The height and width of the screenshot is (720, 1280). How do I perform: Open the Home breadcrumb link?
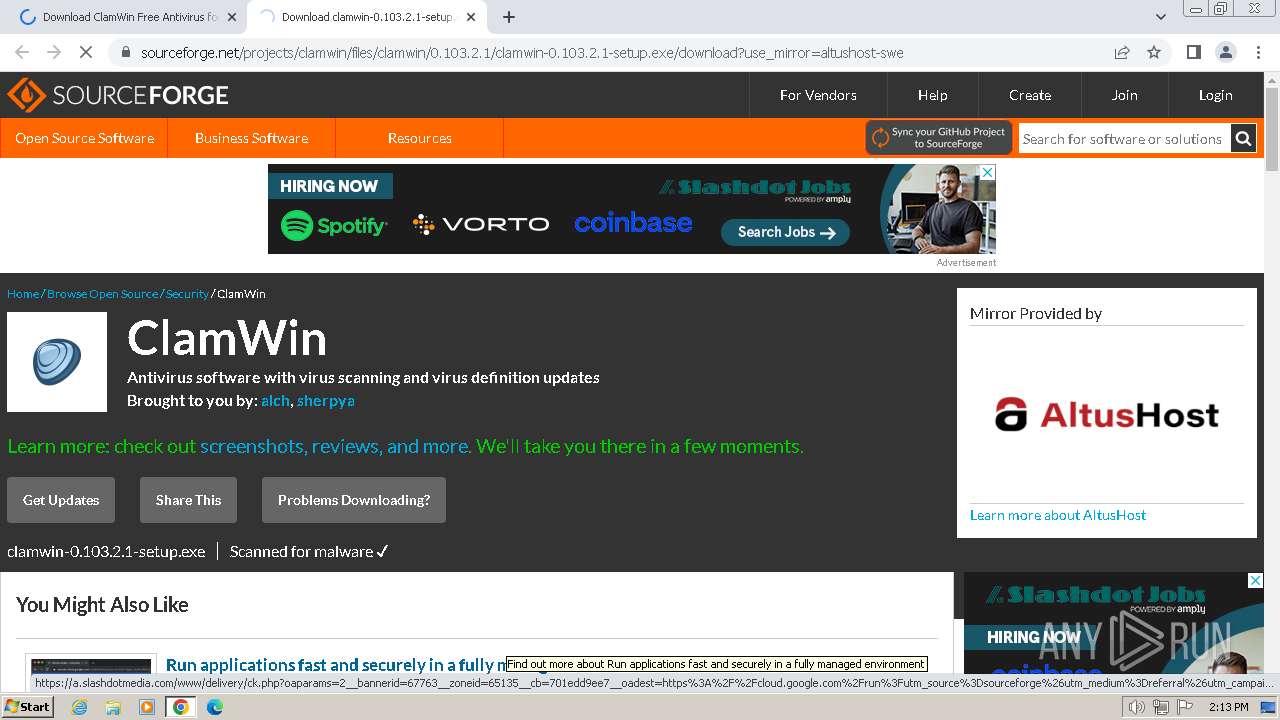(23, 294)
